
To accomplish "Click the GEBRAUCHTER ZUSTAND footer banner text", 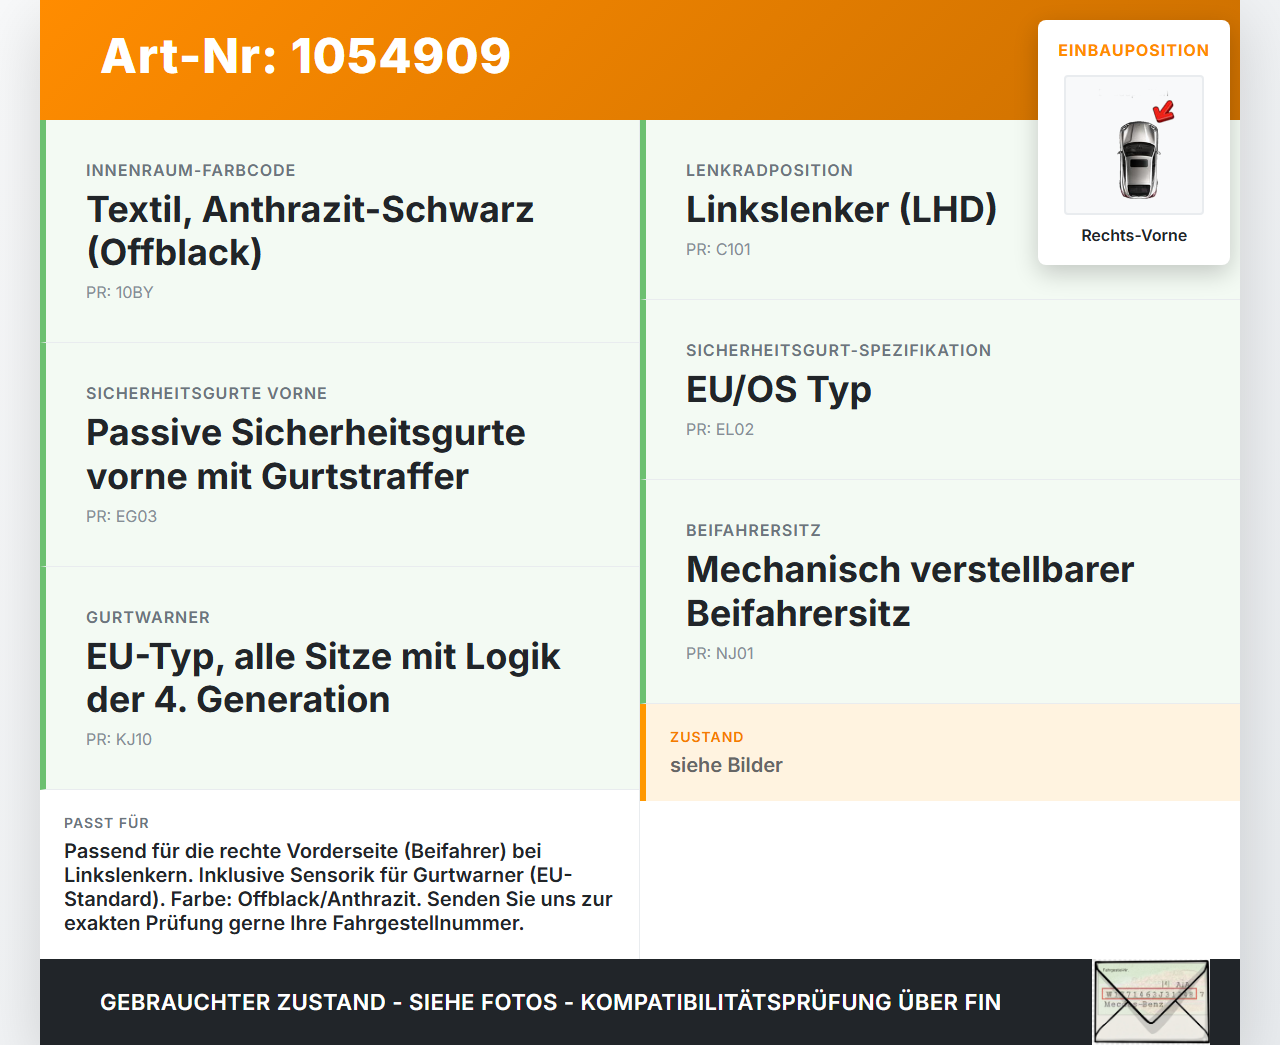I will click(550, 1002).
